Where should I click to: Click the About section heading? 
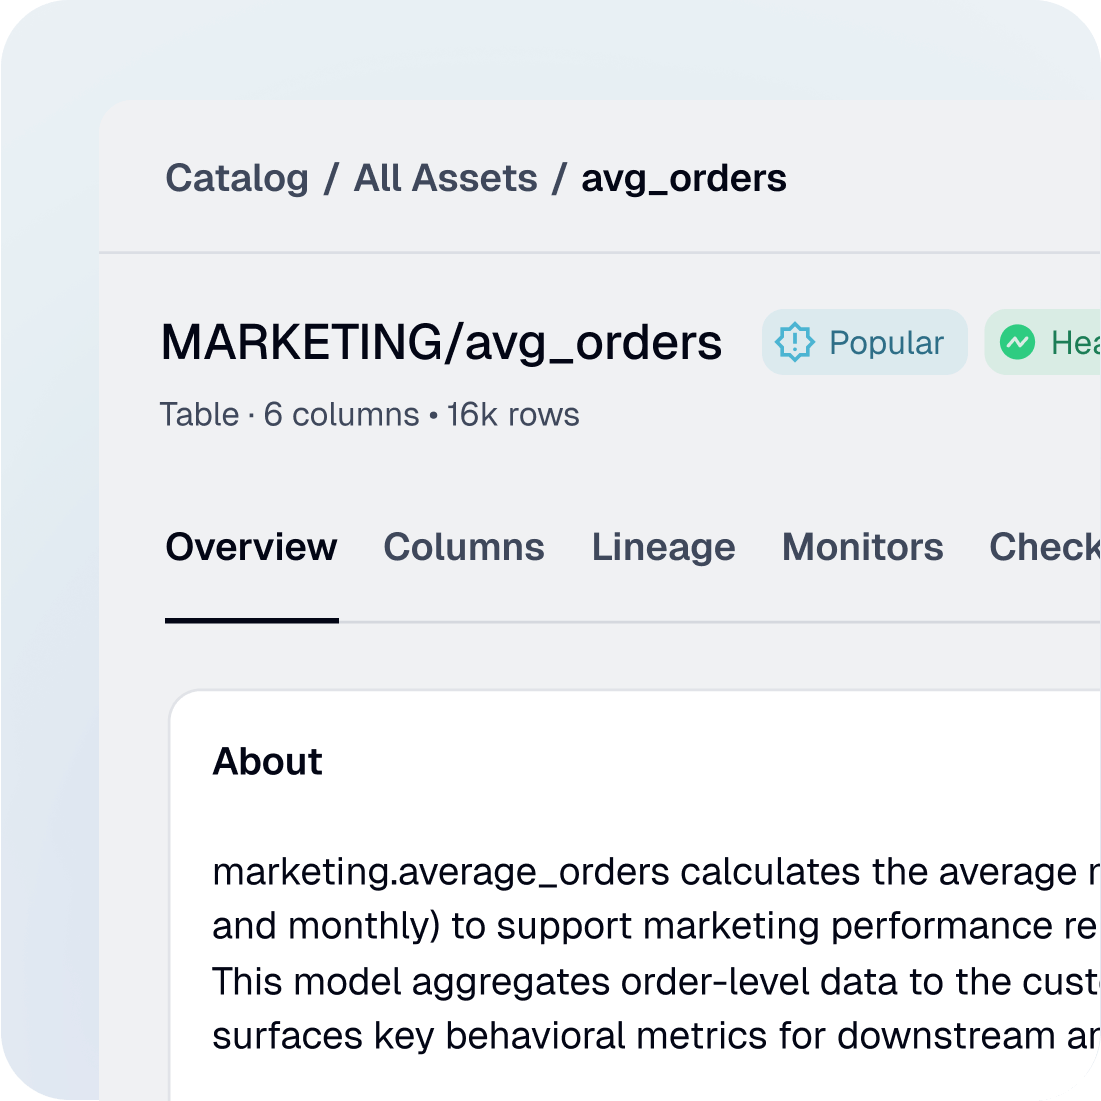pyautogui.click(x=267, y=762)
